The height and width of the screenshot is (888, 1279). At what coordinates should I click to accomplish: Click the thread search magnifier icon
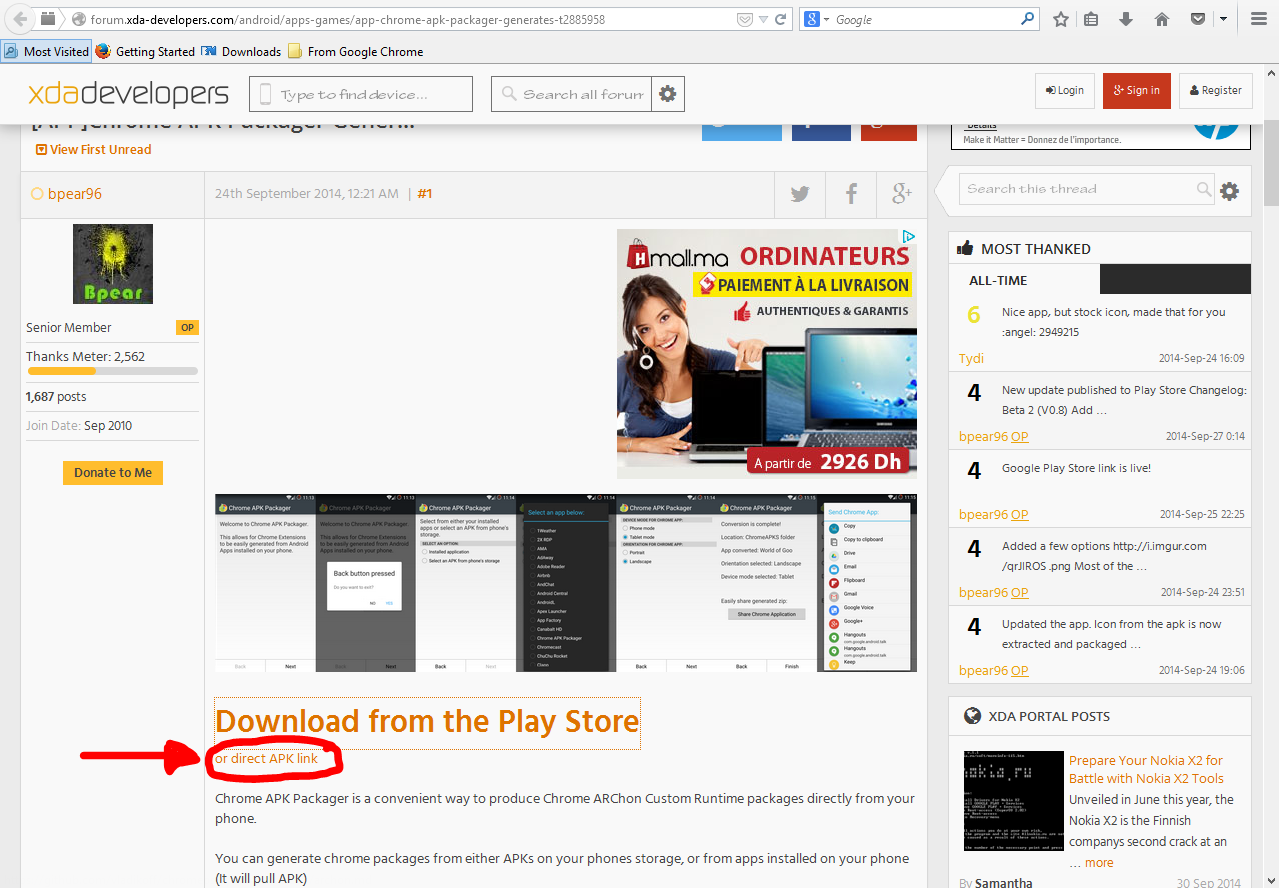point(1205,189)
